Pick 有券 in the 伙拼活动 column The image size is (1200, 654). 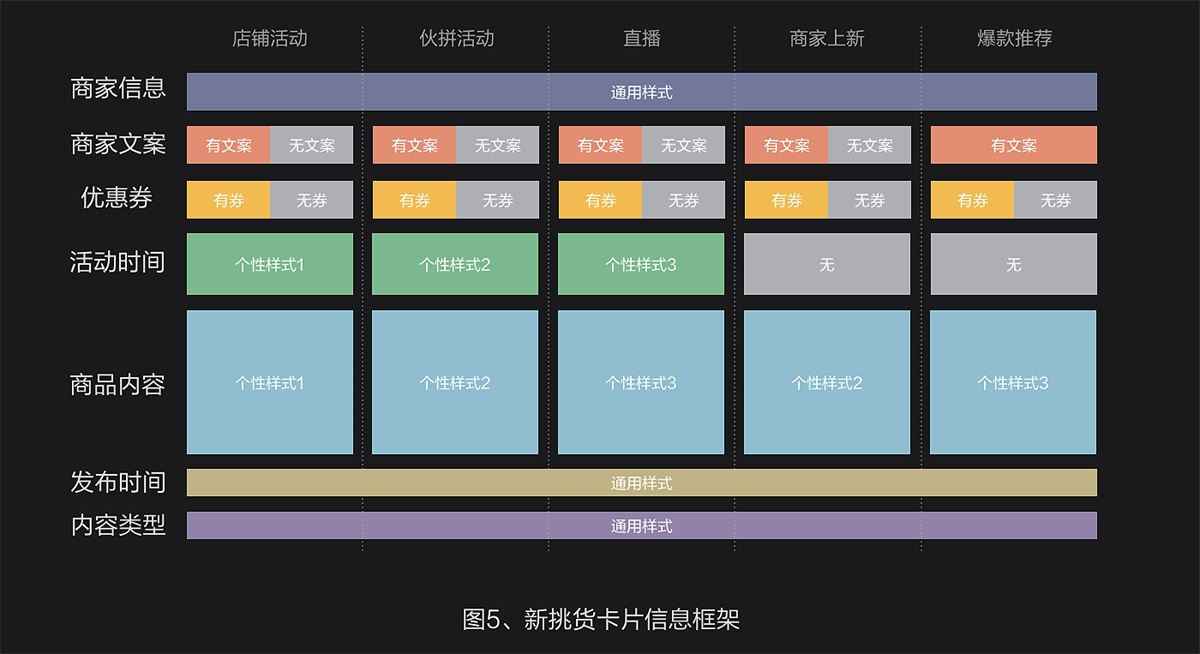pos(415,200)
